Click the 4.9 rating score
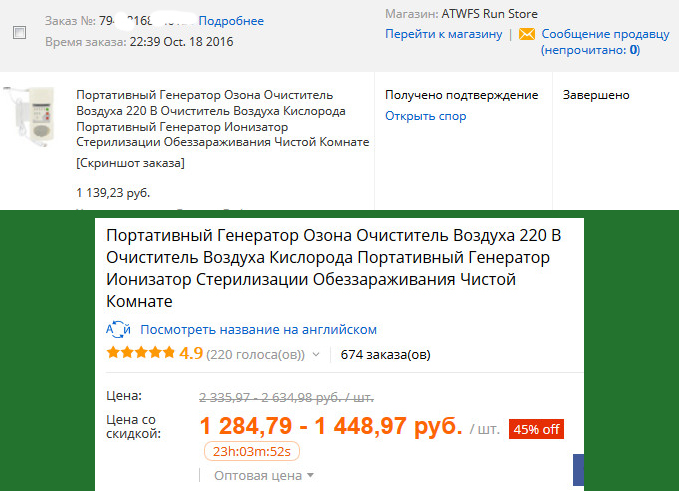This screenshot has width=679, height=491. pos(191,353)
